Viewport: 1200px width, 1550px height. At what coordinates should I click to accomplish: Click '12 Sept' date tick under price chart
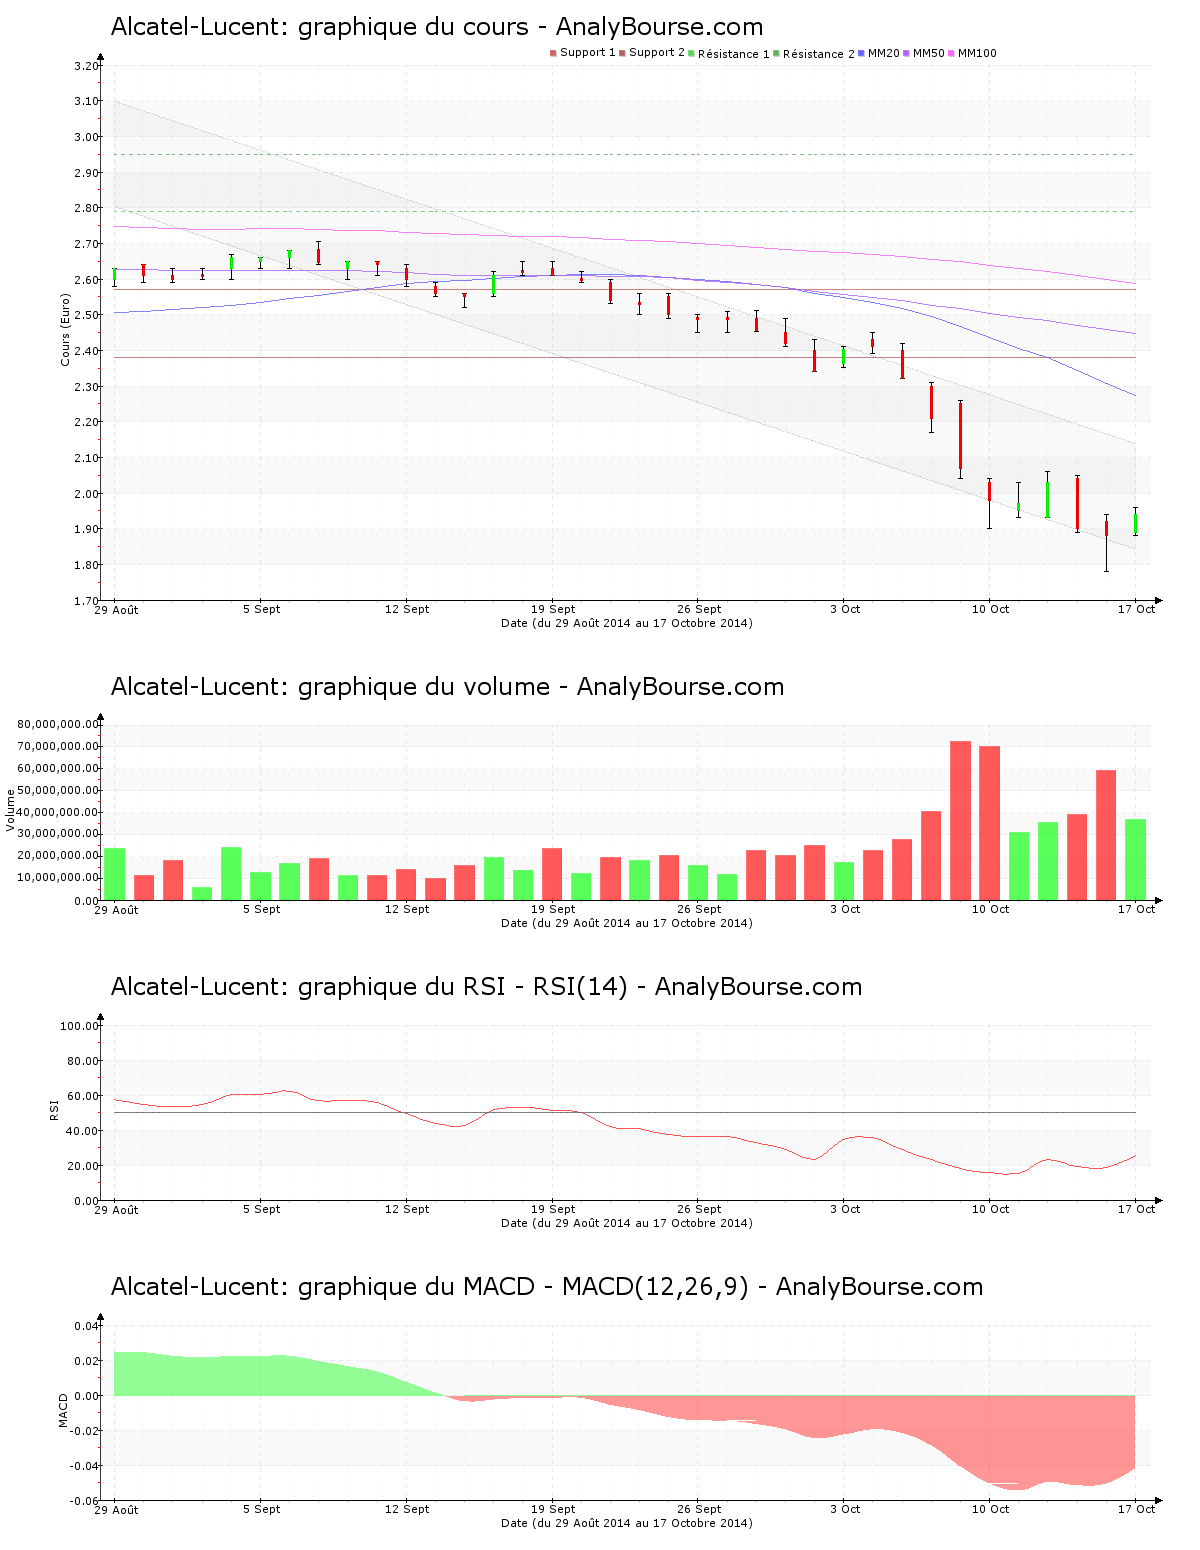point(407,609)
